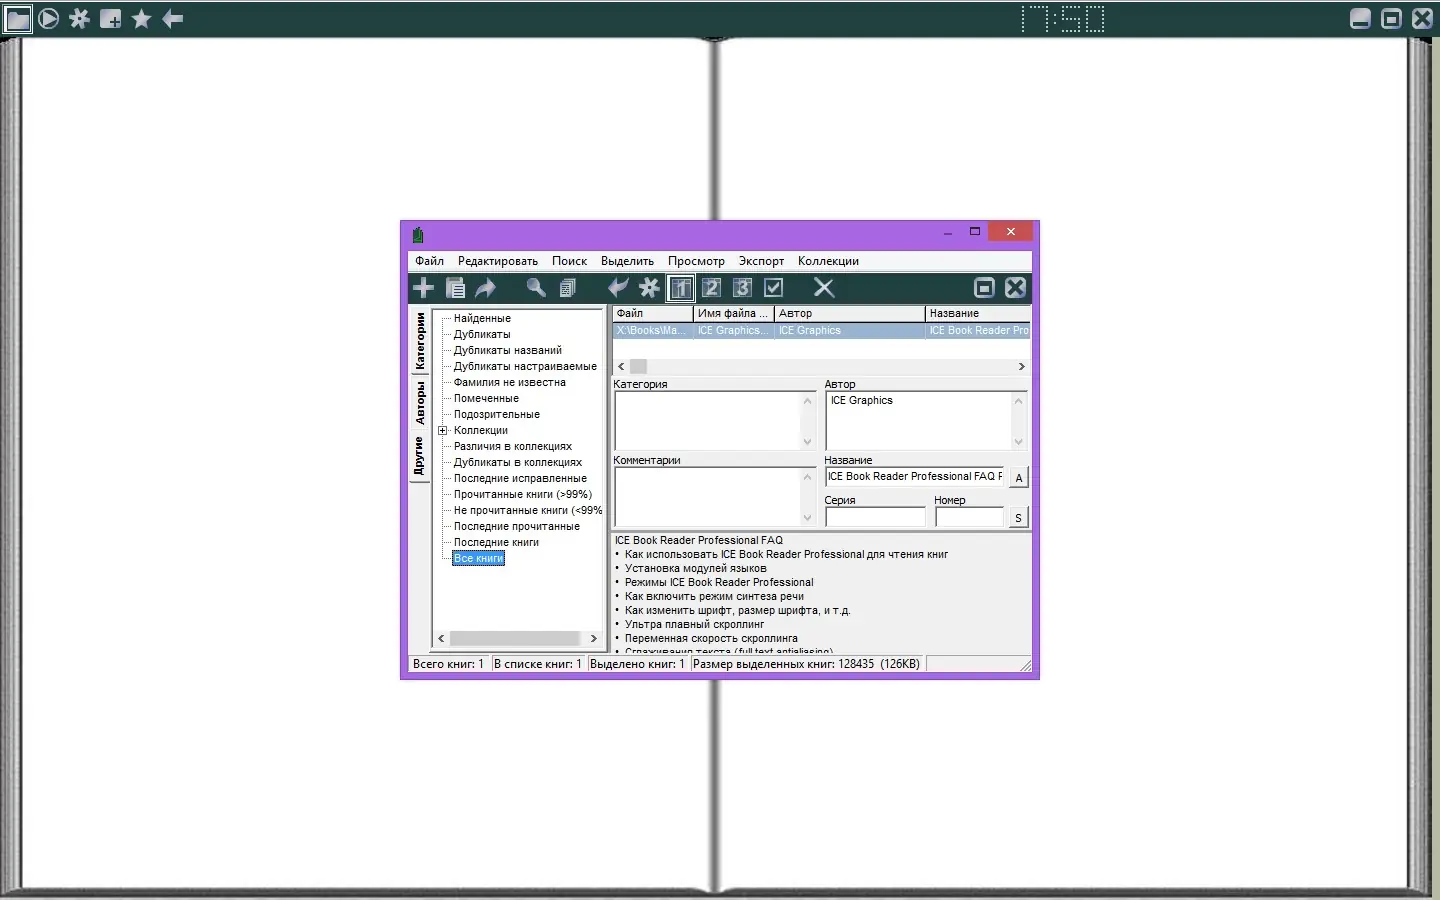The image size is (1440, 900).
Task: Click the S button beside Номер field
Action: pos(1019,518)
